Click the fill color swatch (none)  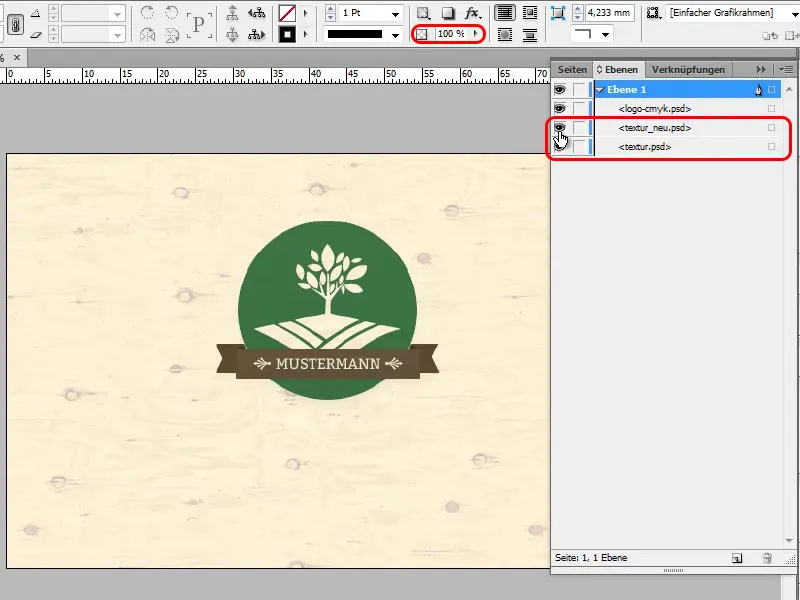point(287,13)
